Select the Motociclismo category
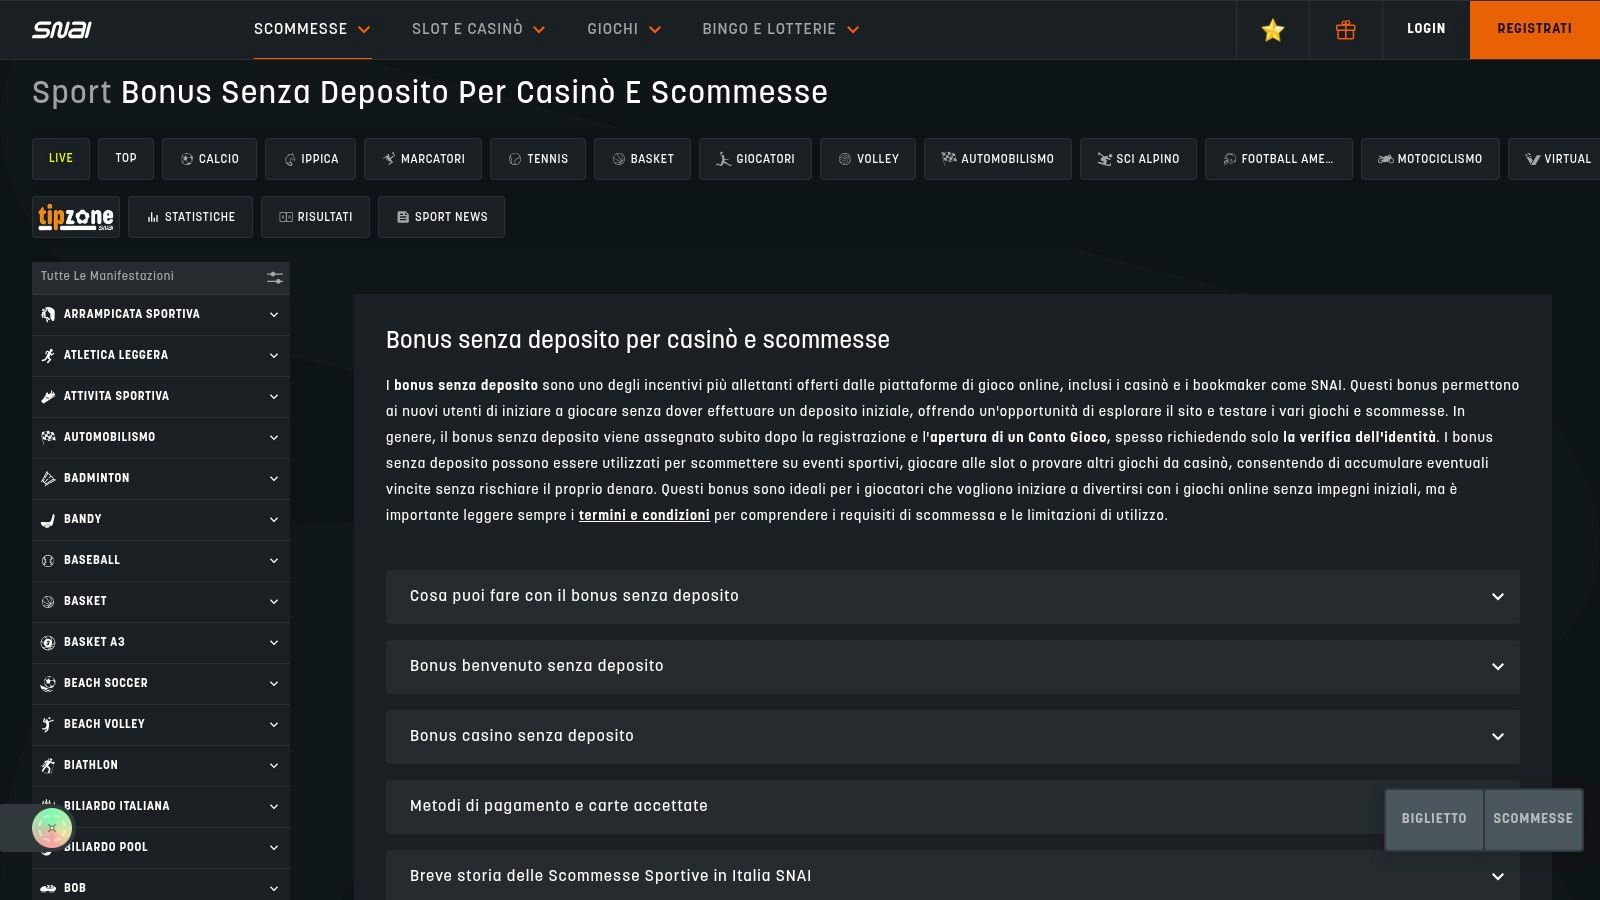Image resolution: width=1600 pixels, height=900 pixels. [x=1430, y=159]
